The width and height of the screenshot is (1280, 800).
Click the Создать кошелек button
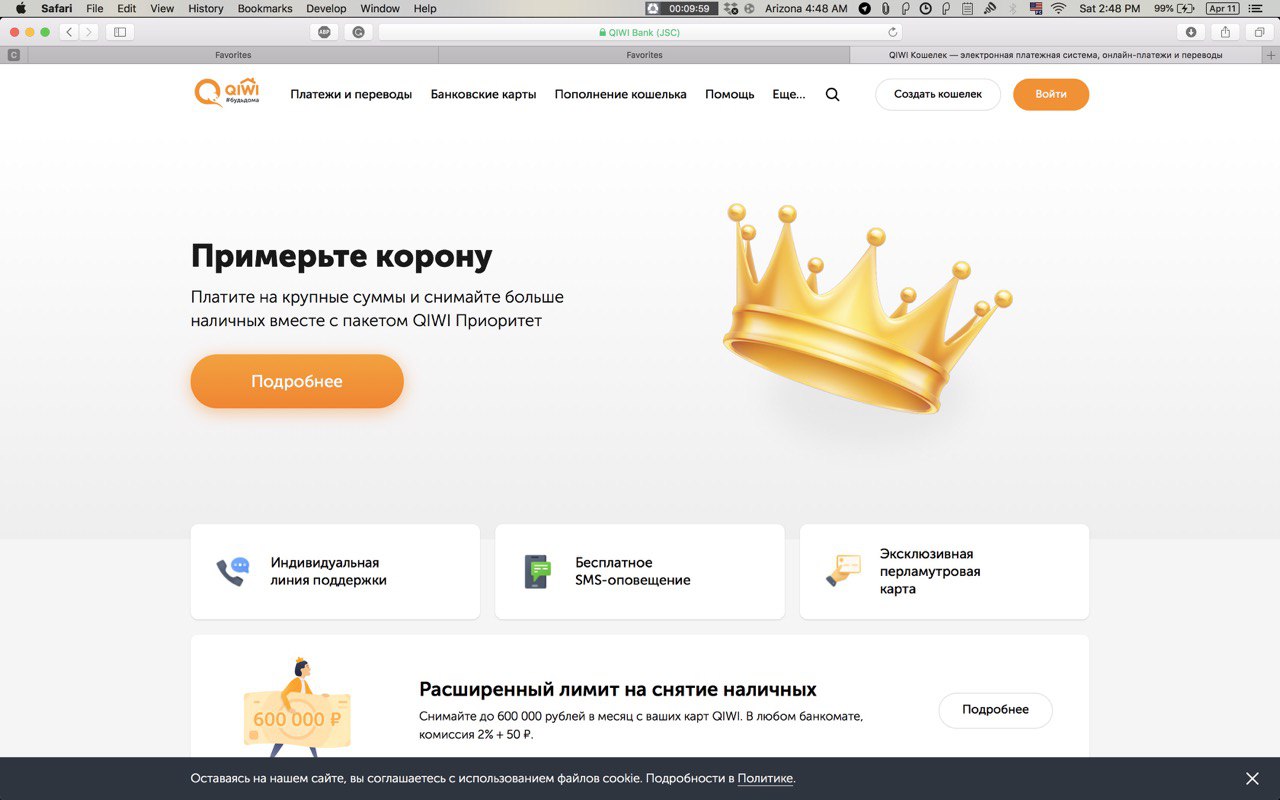coord(938,94)
